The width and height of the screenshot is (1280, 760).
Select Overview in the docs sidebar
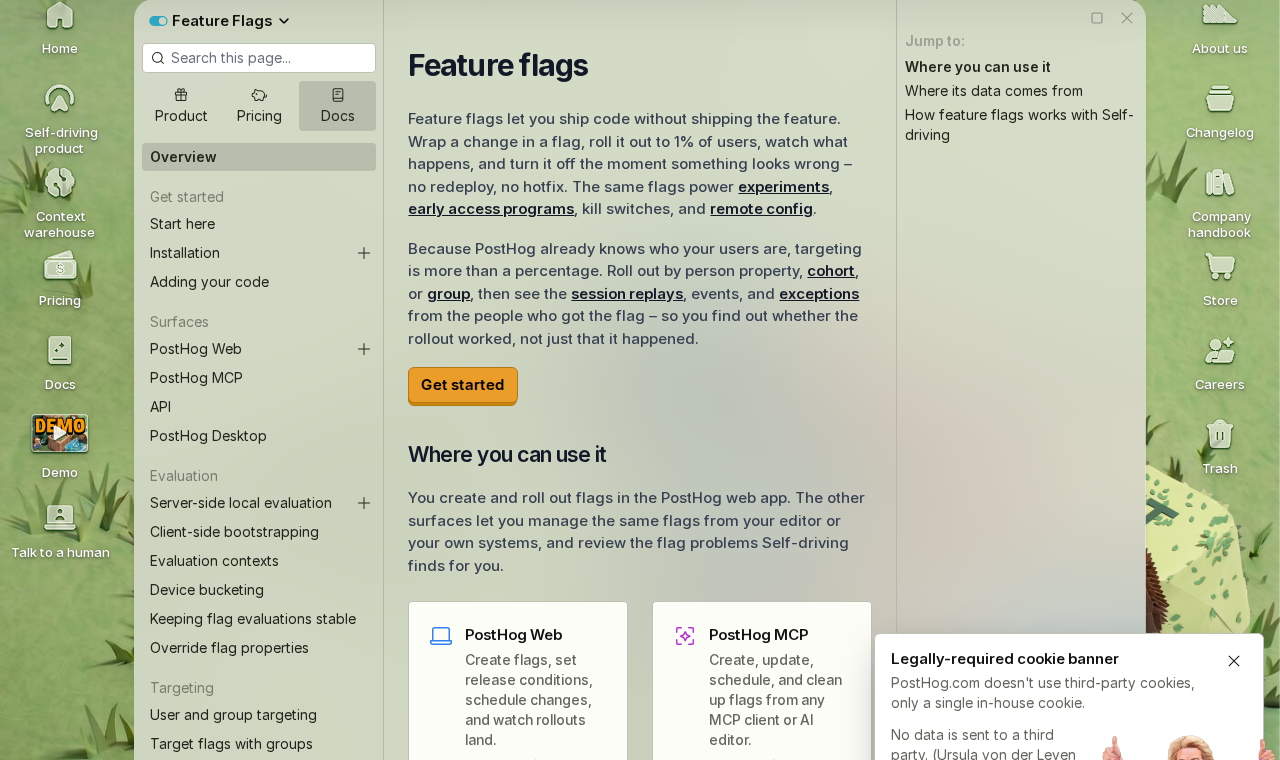coord(259,157)
